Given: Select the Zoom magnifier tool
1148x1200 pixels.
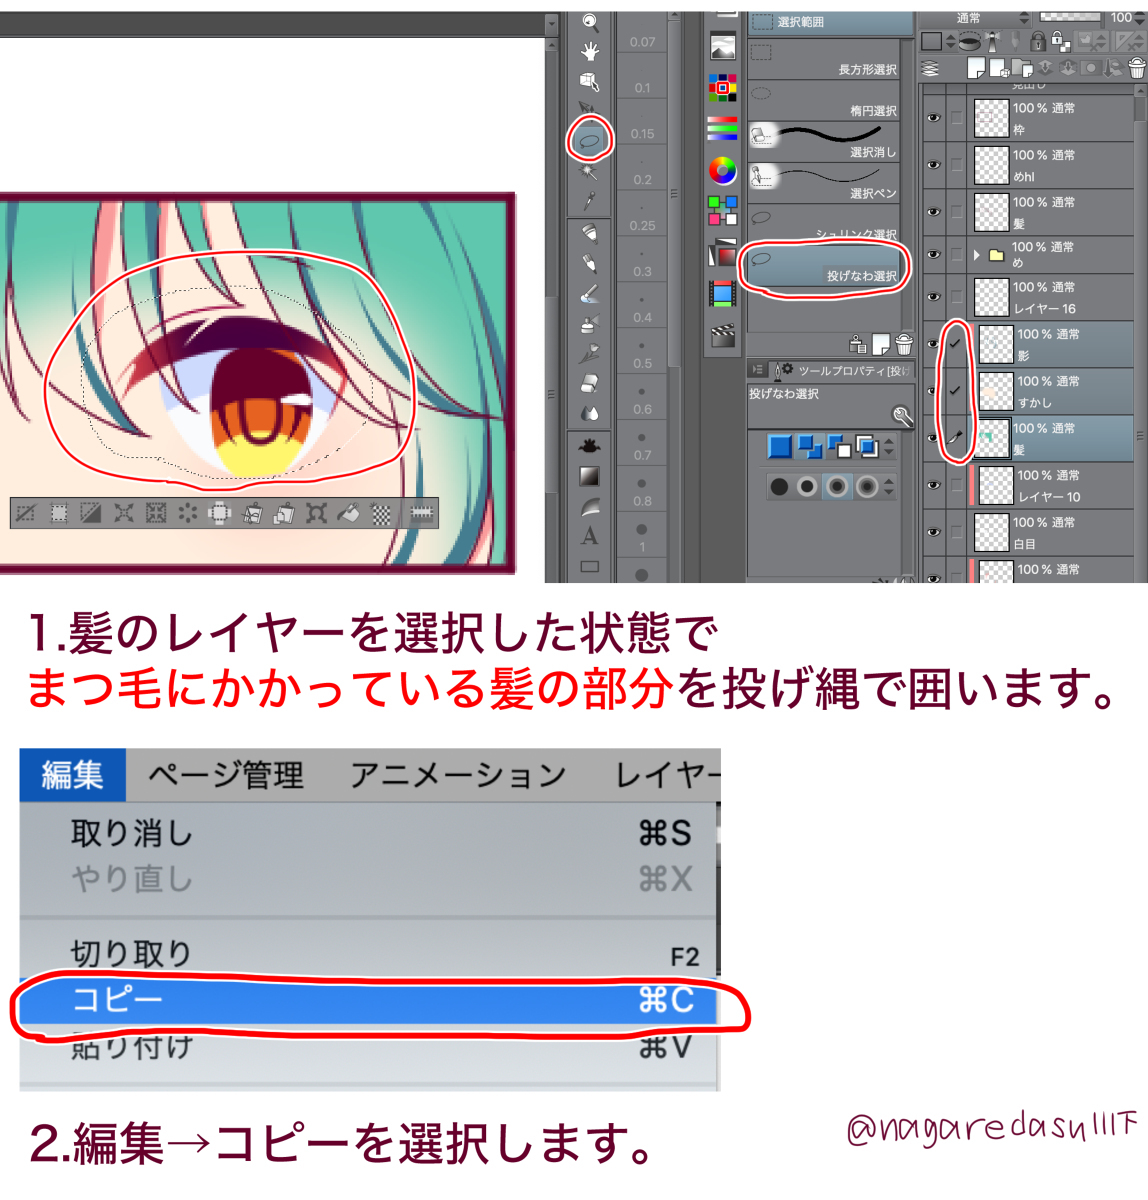Looking at the screenshot, I should [588, 20].
